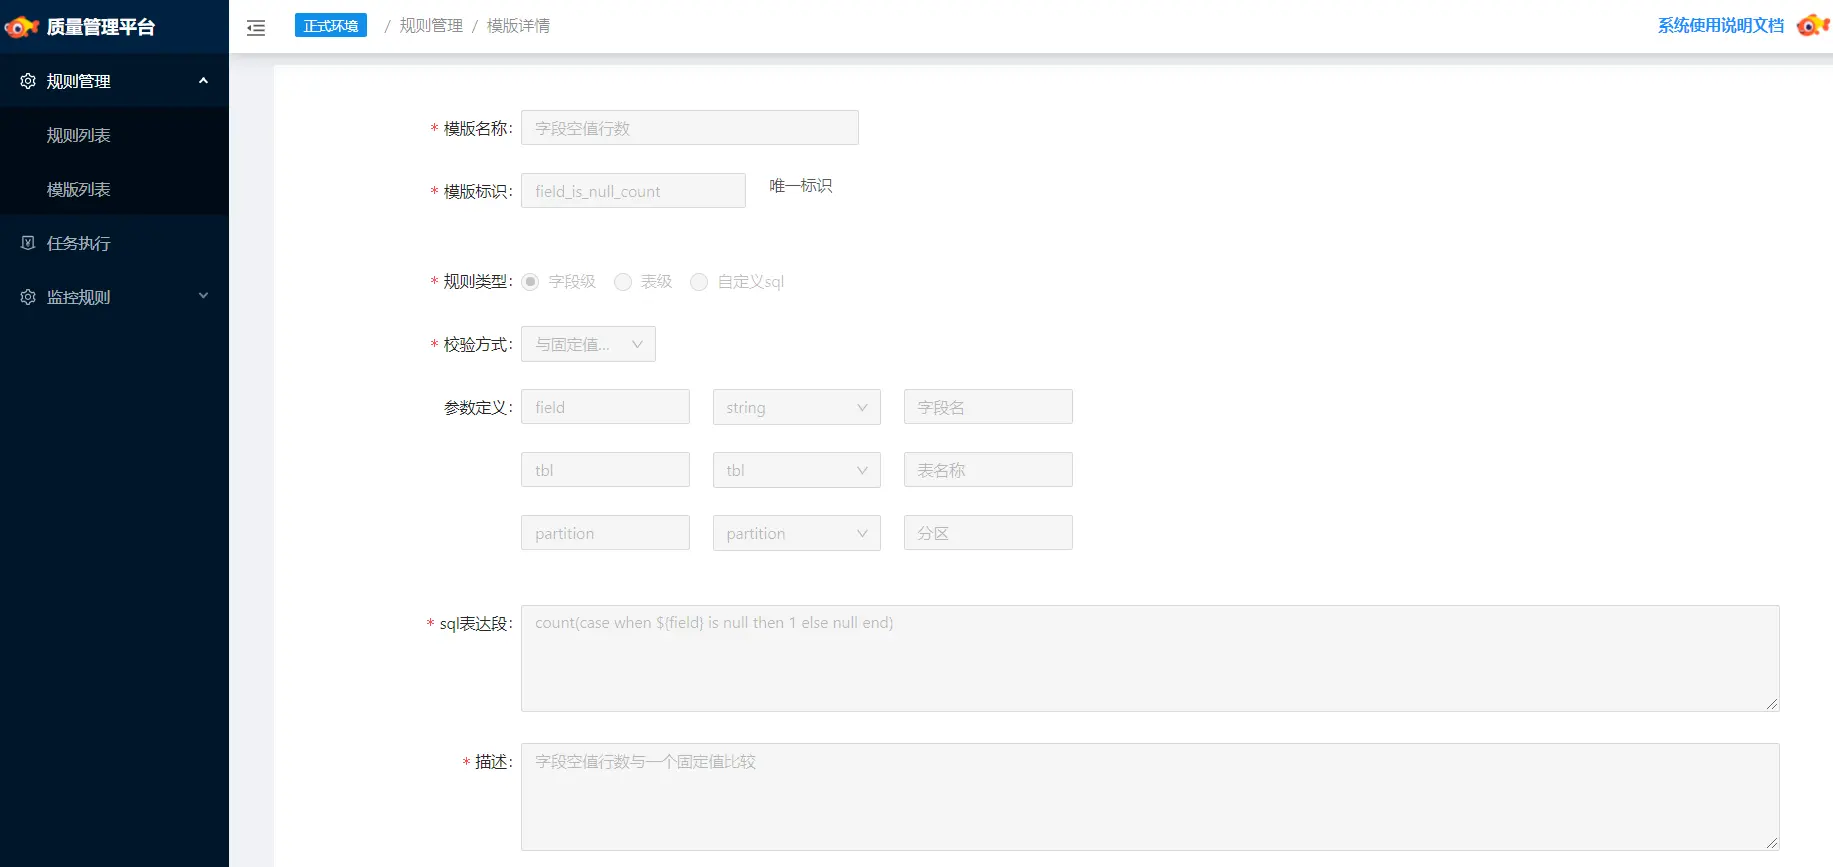Viewport: 1833px width, 867px height.
Task: Click the 正式环境 environment tag
Action: (x=330, y=26)
